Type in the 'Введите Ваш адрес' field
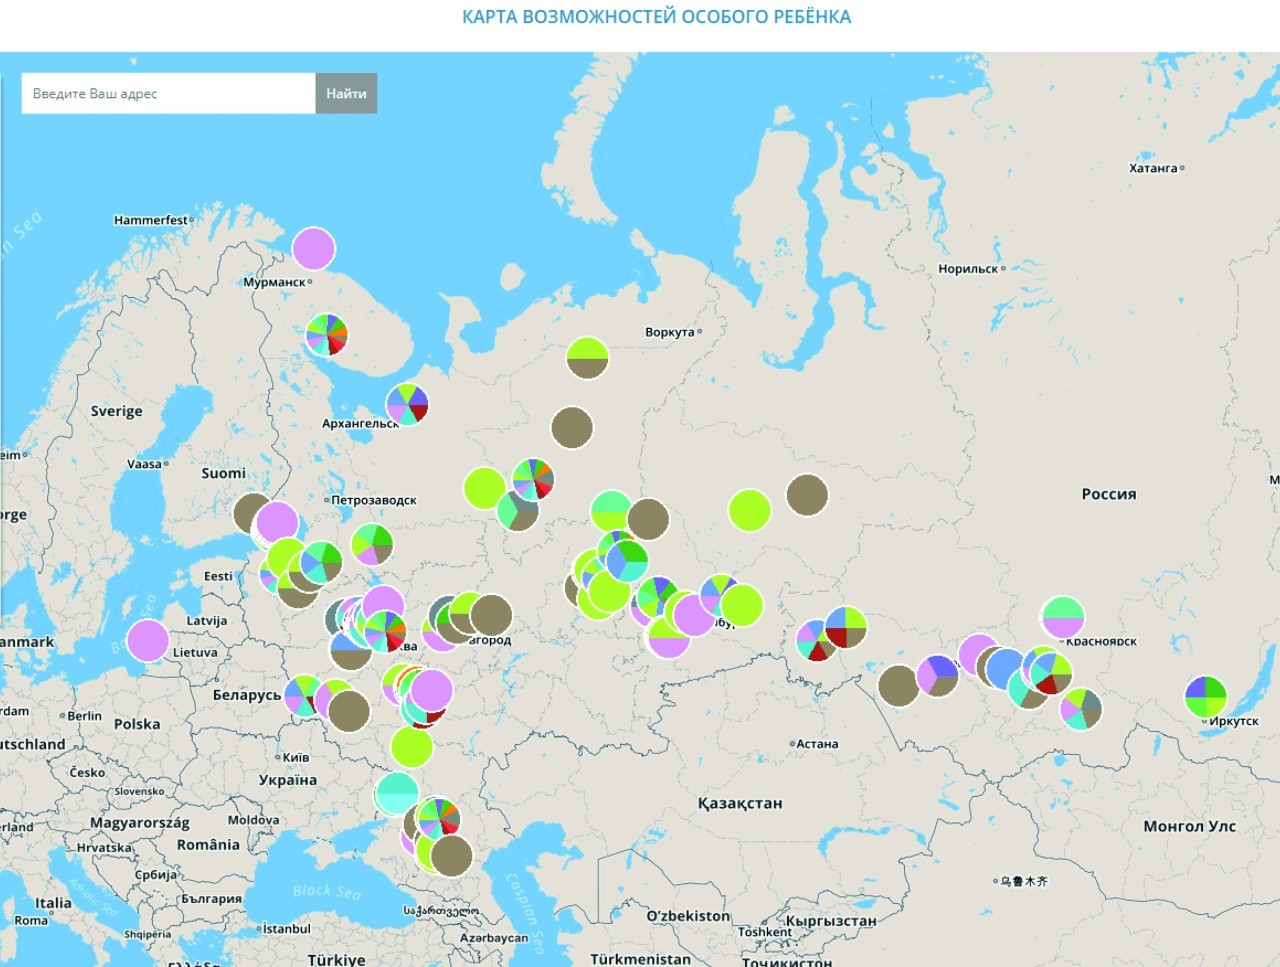The image size is (1280, 967). [x=168, y=93]
